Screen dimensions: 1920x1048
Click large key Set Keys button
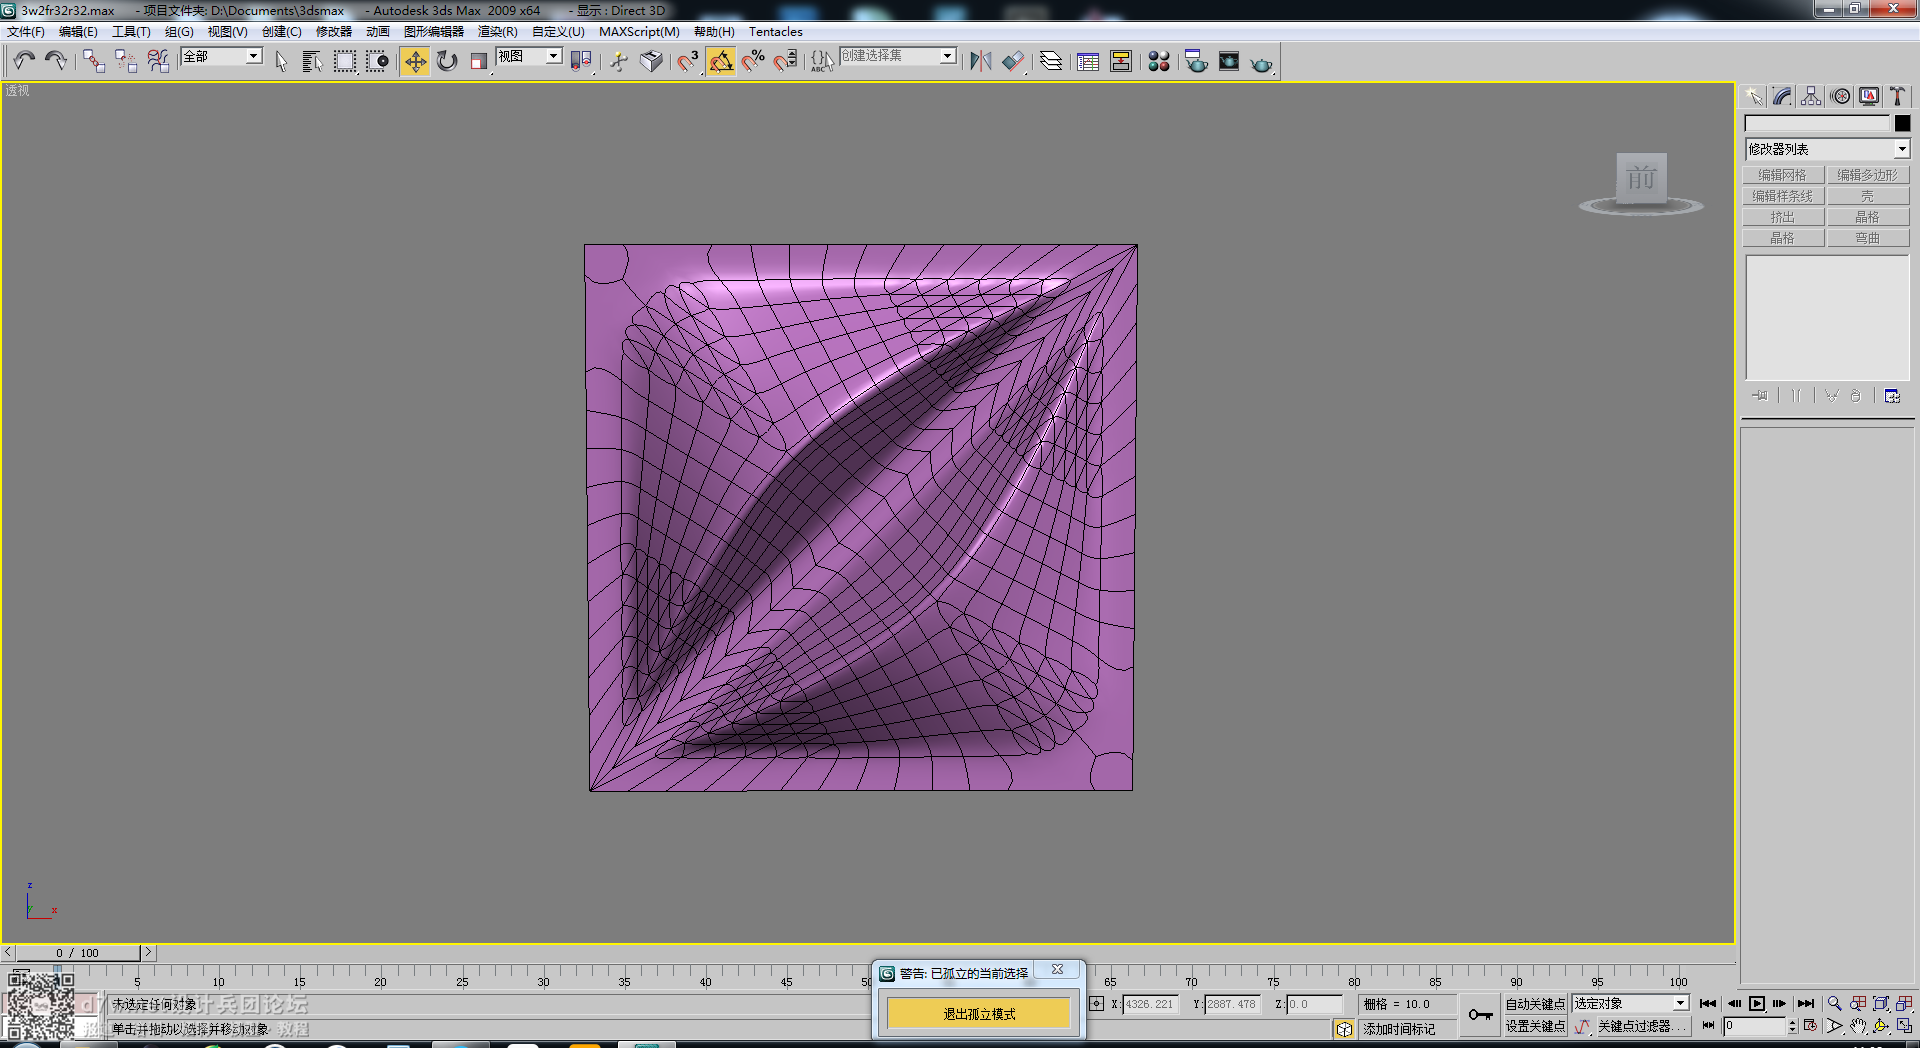click(x=1480, y=1015)
